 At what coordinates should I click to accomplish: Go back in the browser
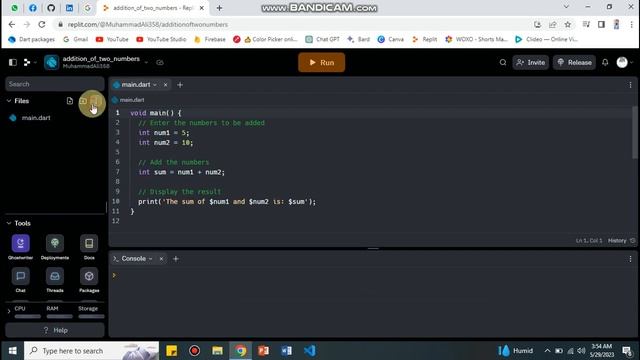pyautogui.click(x=12, y=24)
